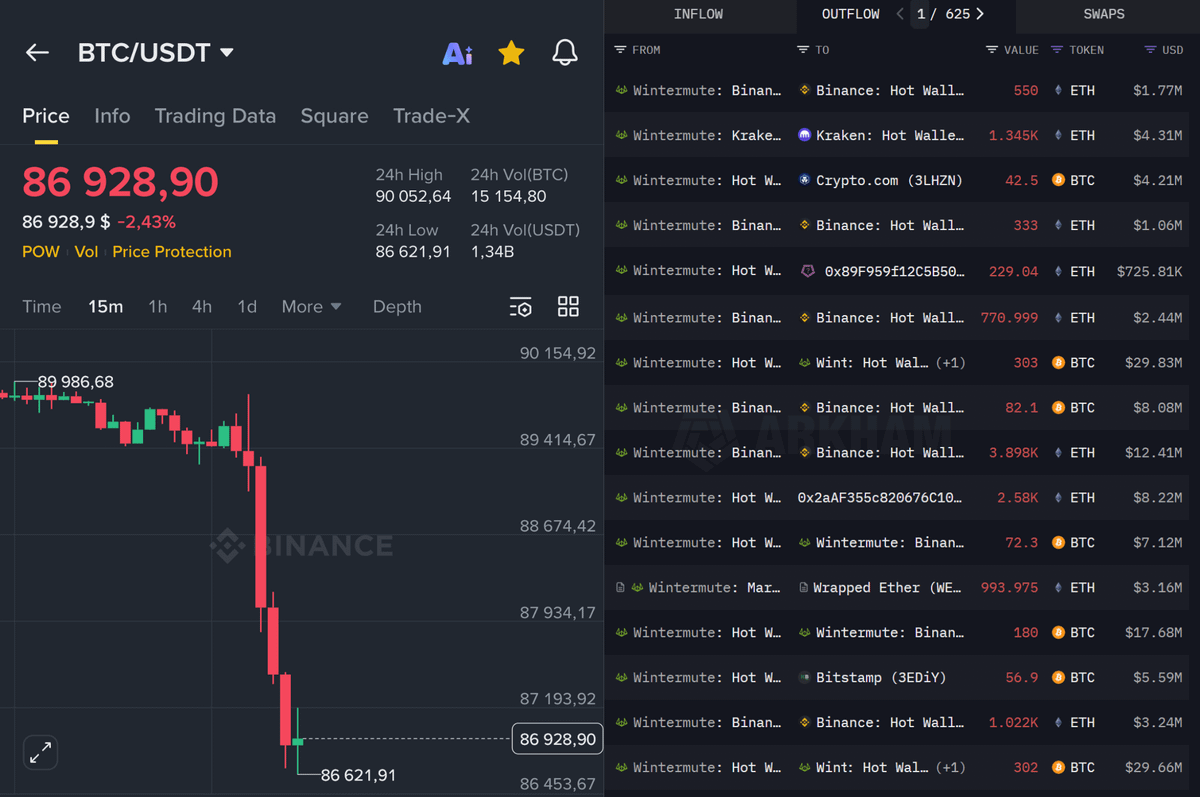Screen dimensions: 1200x797
Task: Click the $725.81K USD value
Action: (x=1150, y=271)
